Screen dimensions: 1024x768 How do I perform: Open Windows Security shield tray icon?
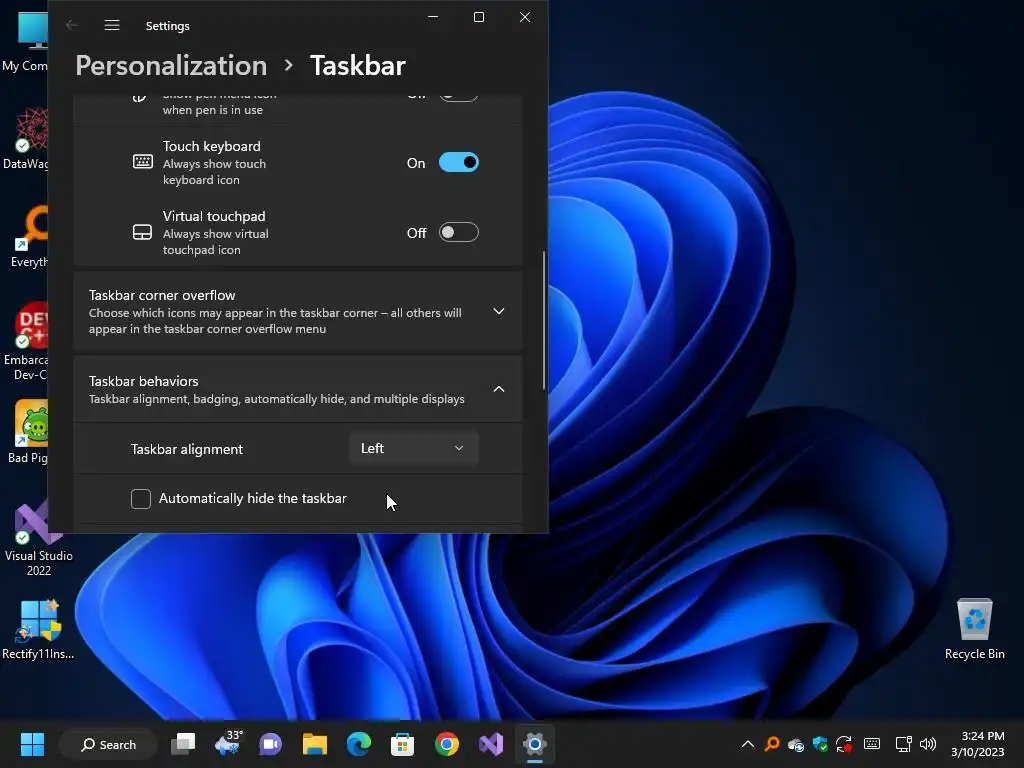820,744
